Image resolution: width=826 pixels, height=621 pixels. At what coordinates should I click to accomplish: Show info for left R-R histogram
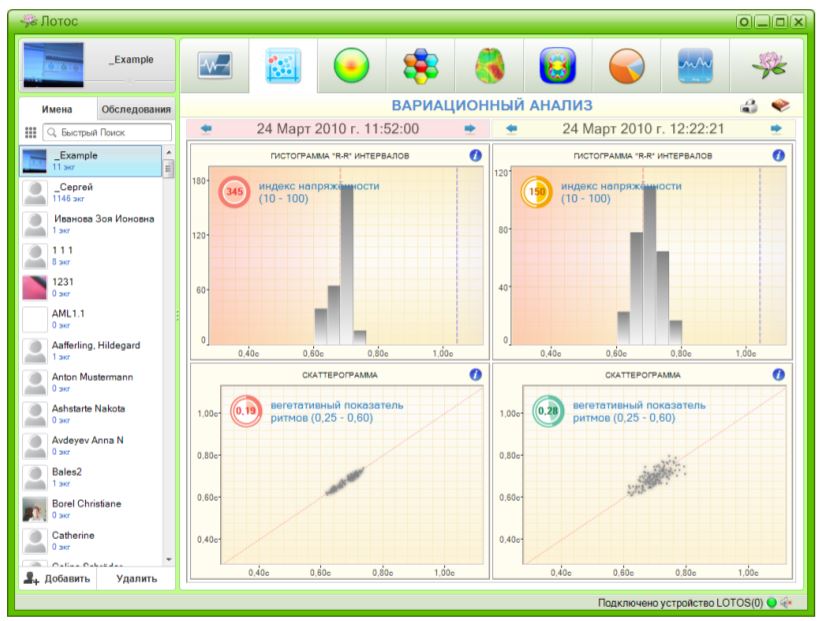(475, 155)
